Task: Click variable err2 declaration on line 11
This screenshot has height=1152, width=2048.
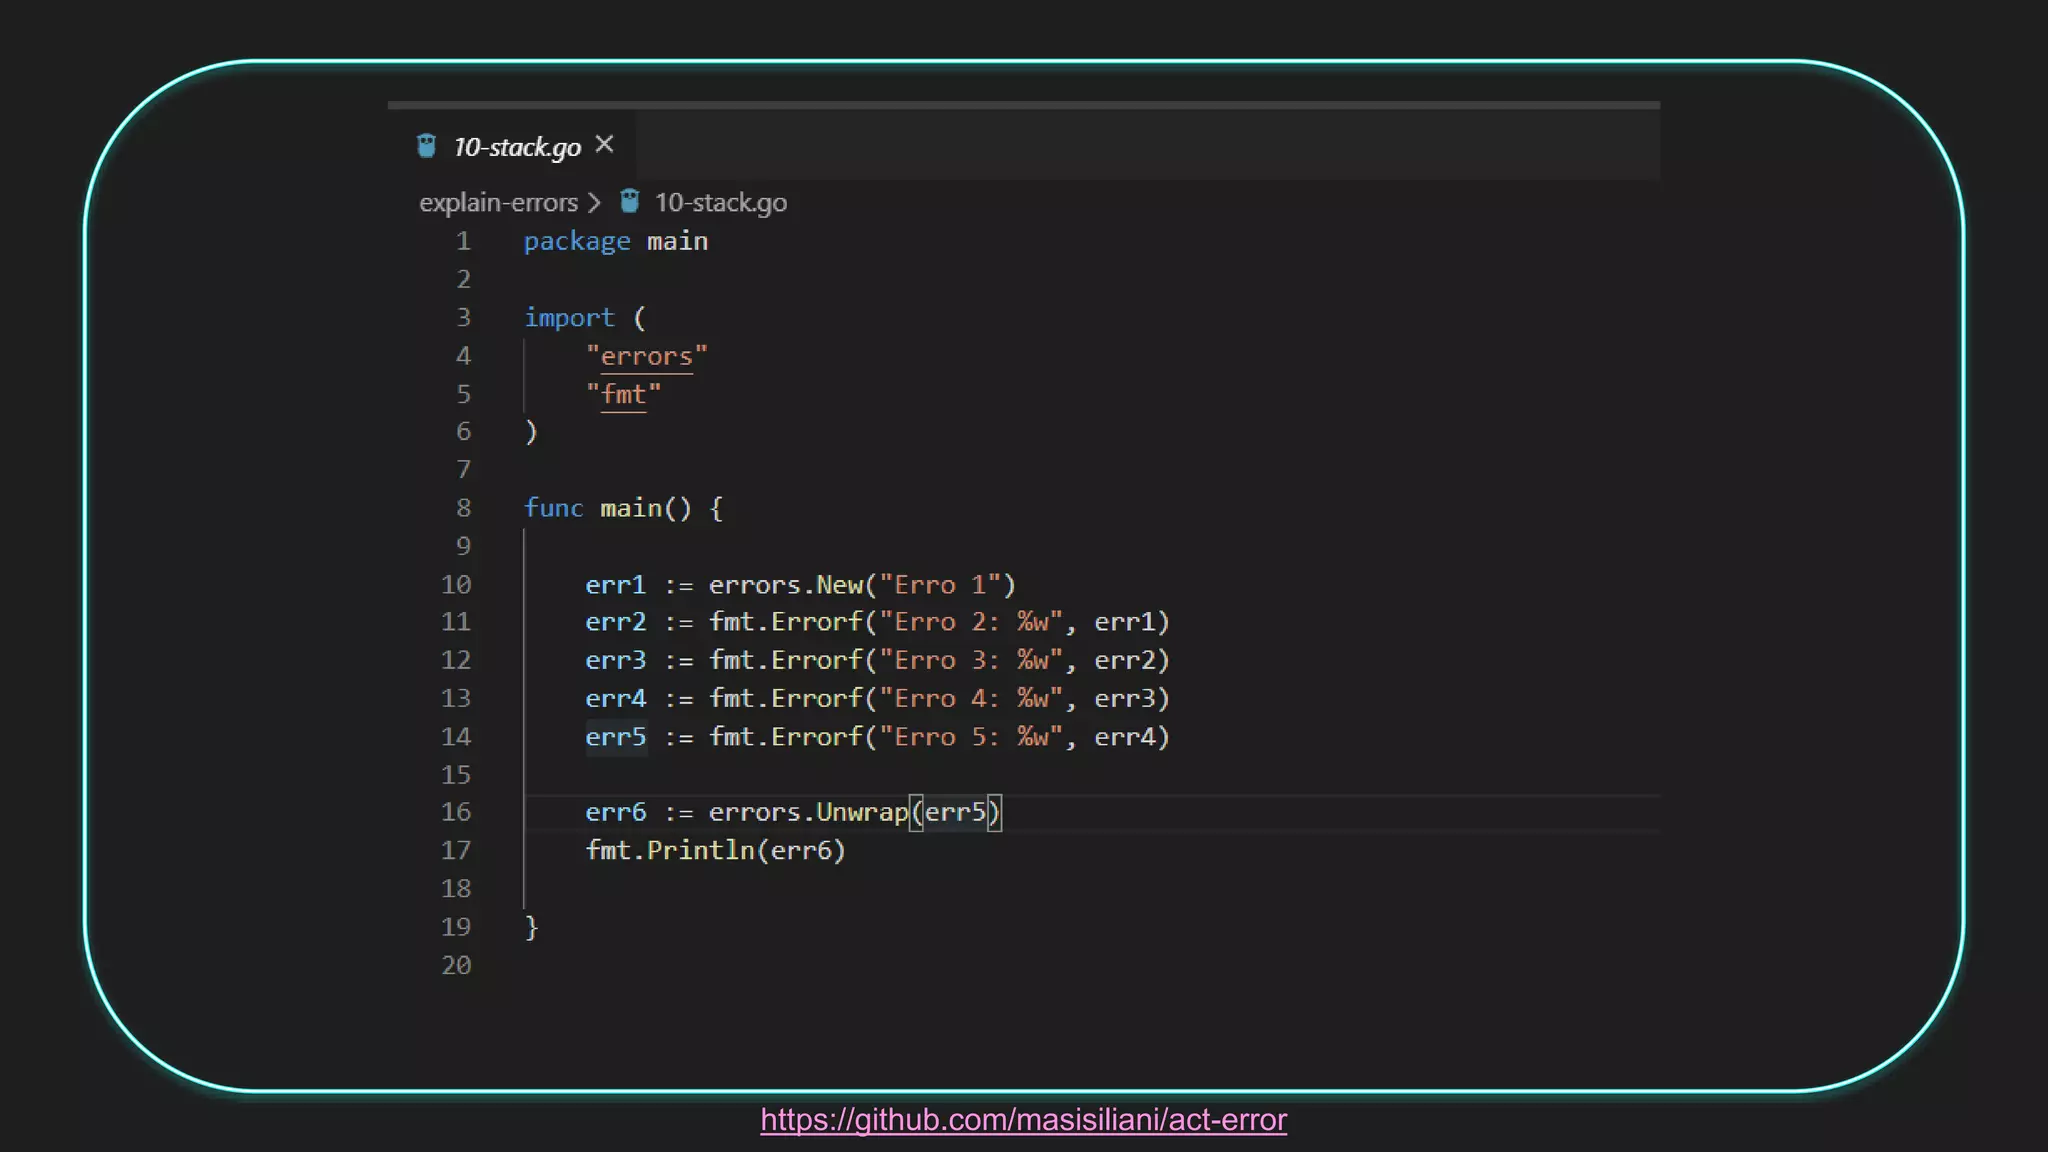Action: pyautogui.click(x=616, y=622)
